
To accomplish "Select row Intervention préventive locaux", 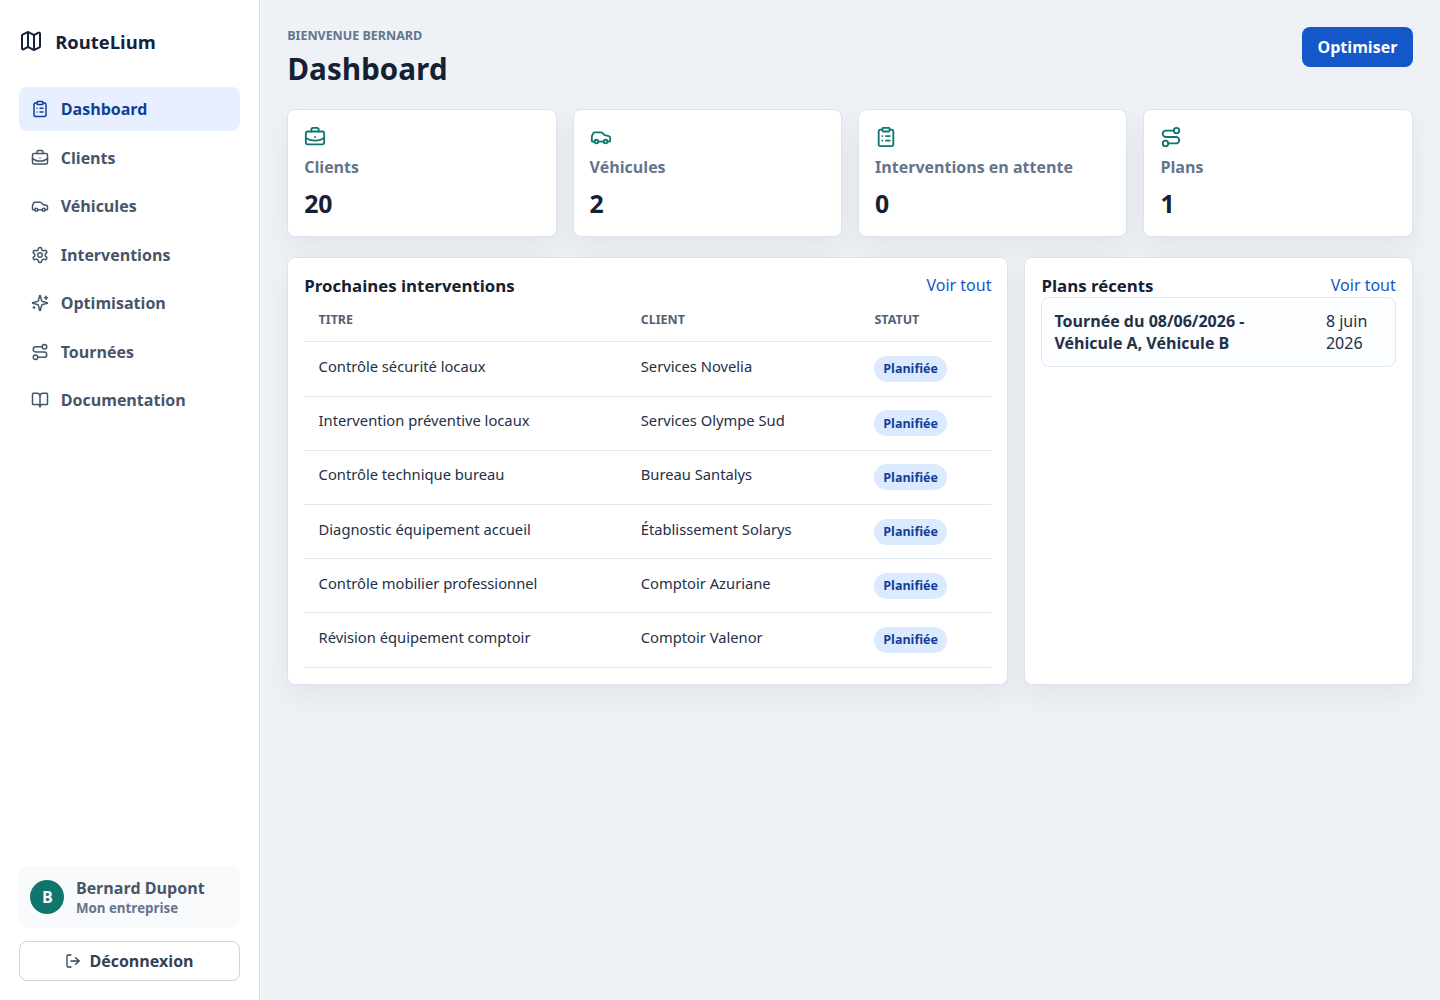I will [x=647, y=423].
